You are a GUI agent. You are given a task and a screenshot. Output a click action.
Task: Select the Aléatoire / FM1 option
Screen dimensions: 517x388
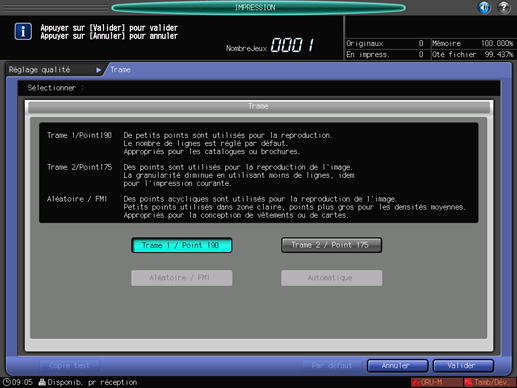click(x=182, y=278)
